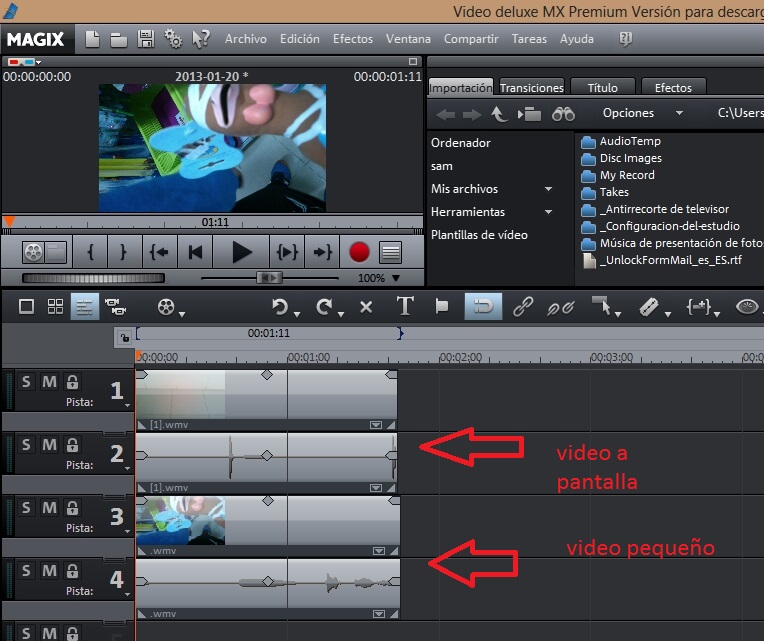Screen dimensions: 764x641
Task: Open Plantillas de vídeo
Action: 479,235
